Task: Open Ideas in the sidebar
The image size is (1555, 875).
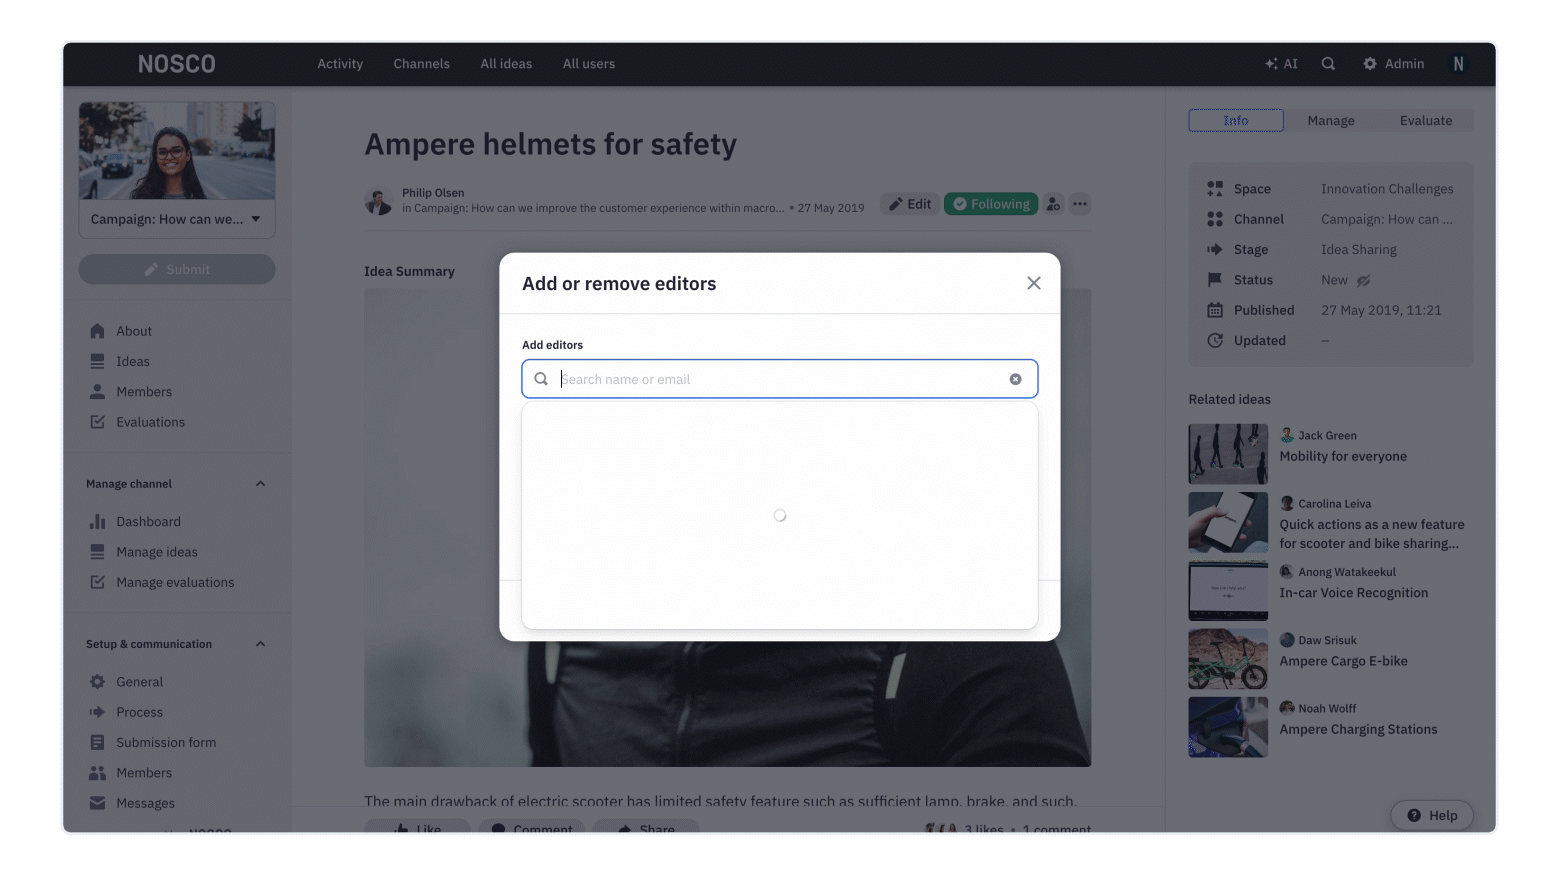Action: coord(133,361)
